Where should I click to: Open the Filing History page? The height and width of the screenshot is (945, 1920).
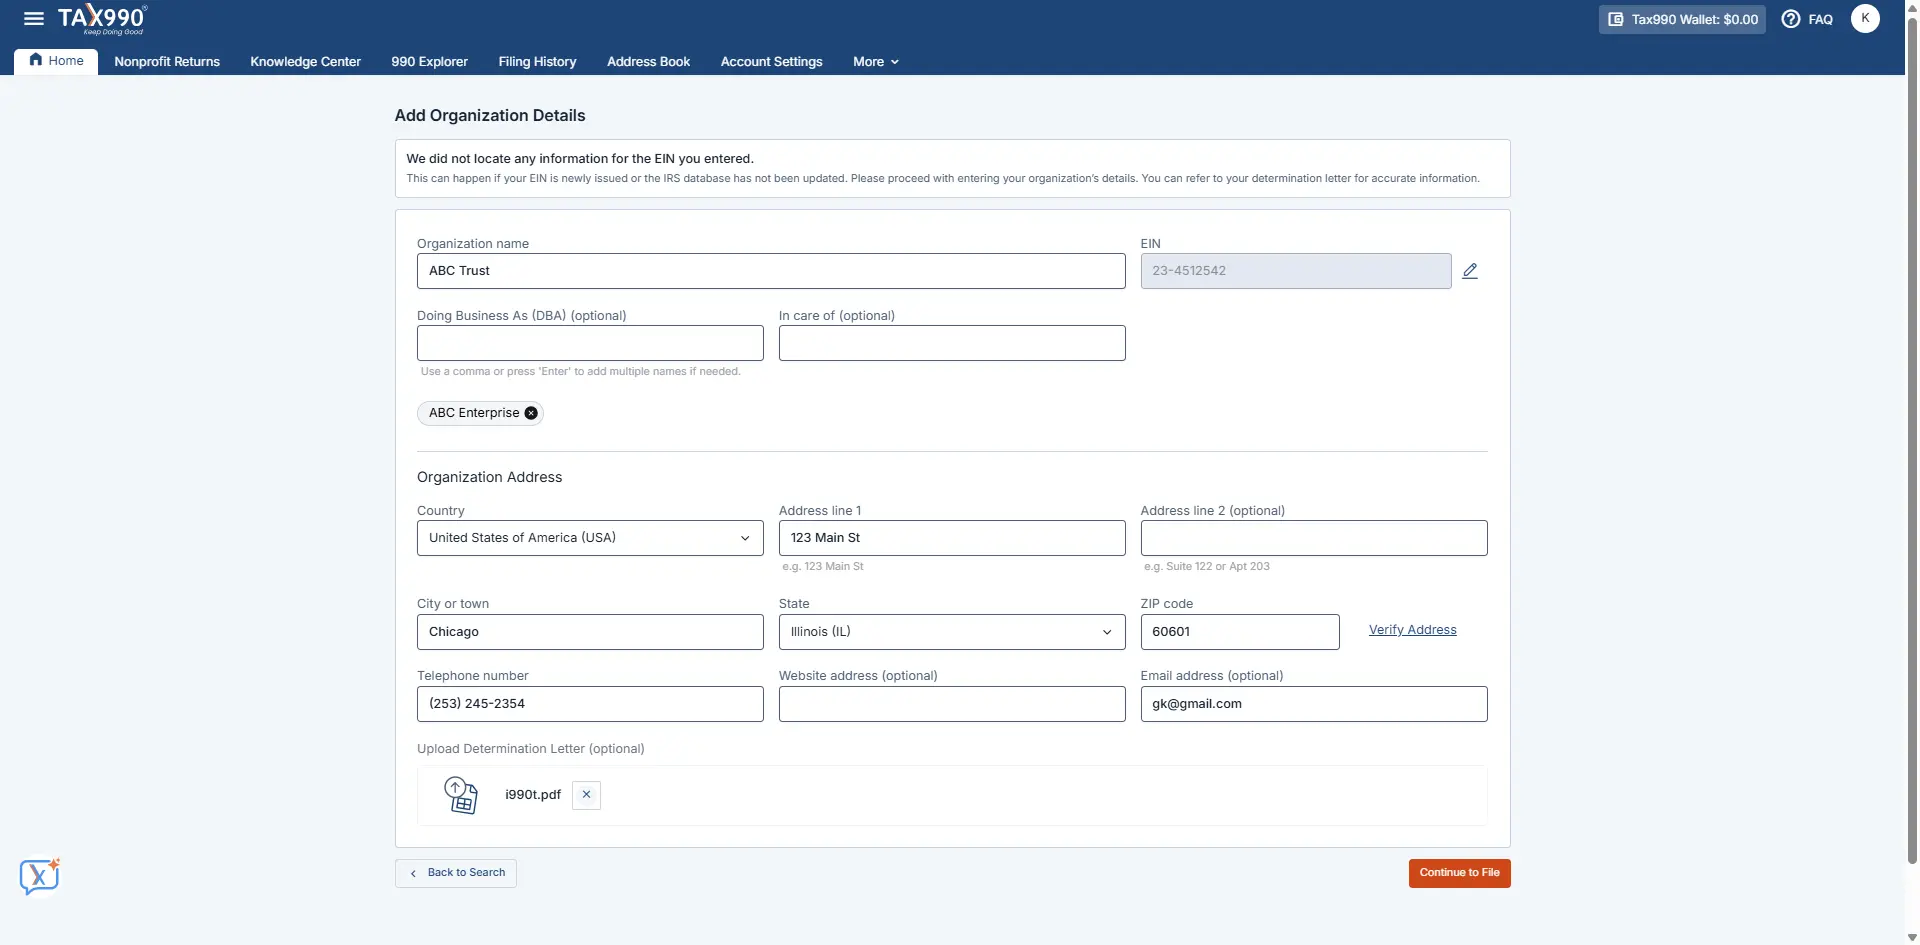coord(536,61)
